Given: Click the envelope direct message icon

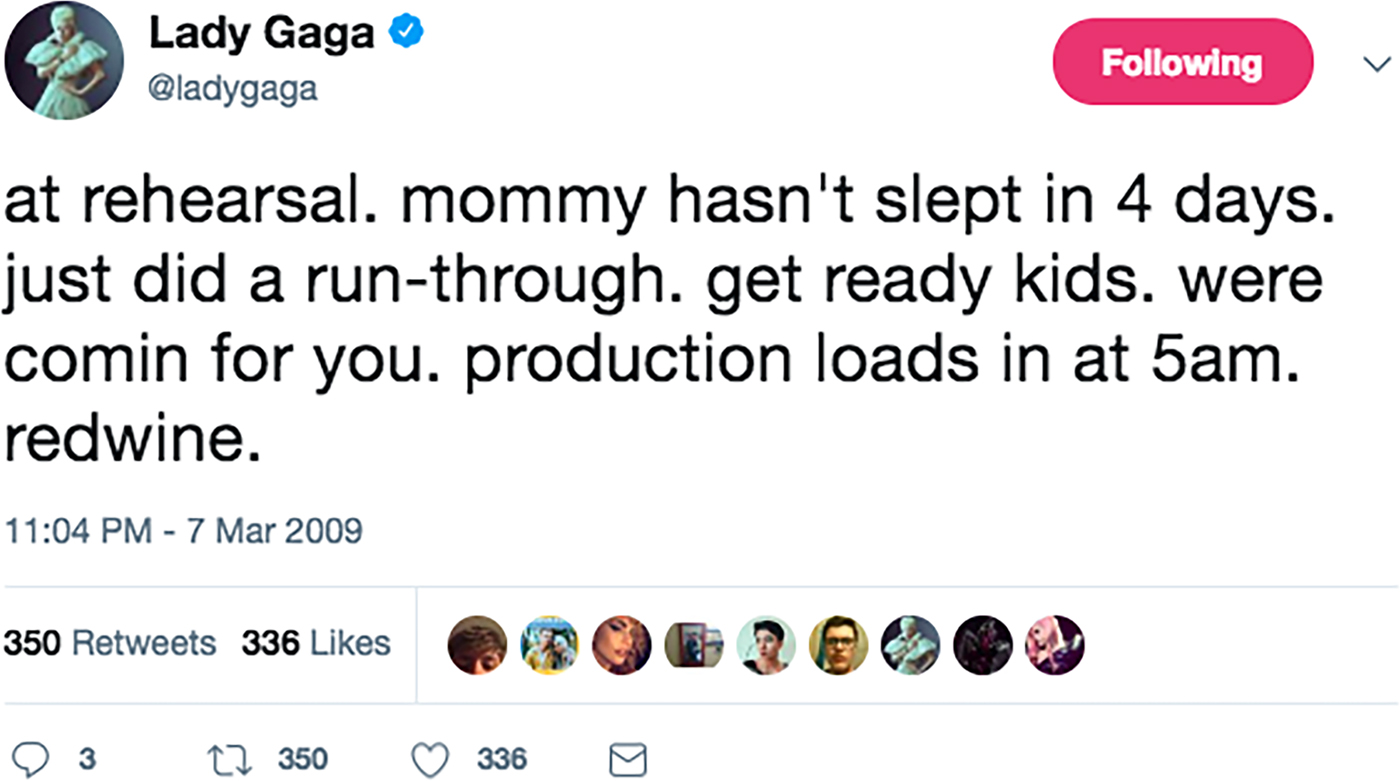Looking at the screenshot, I should 628,760.
